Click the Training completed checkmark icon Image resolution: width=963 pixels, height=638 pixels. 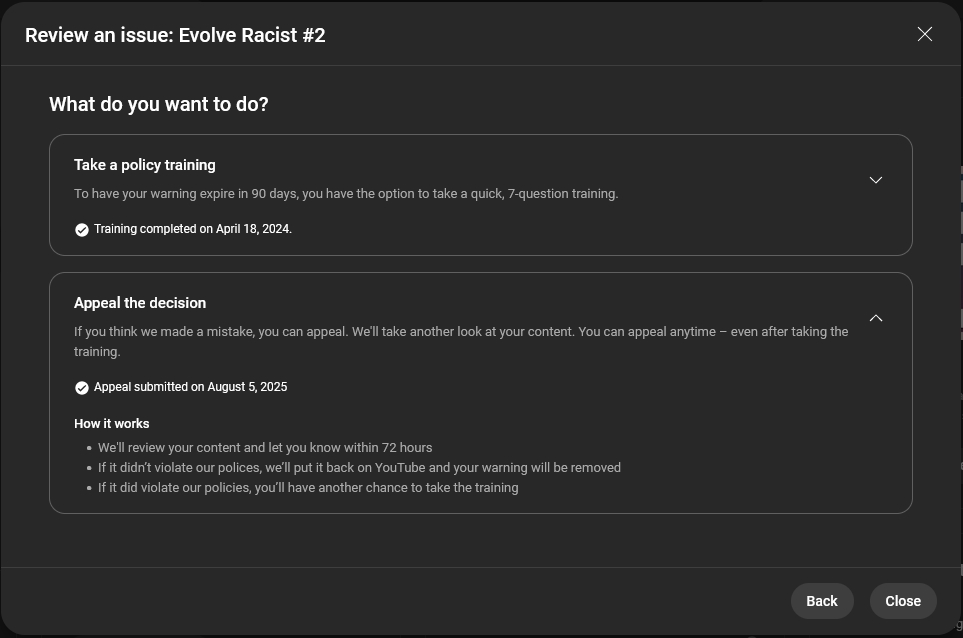pos(82,230)
